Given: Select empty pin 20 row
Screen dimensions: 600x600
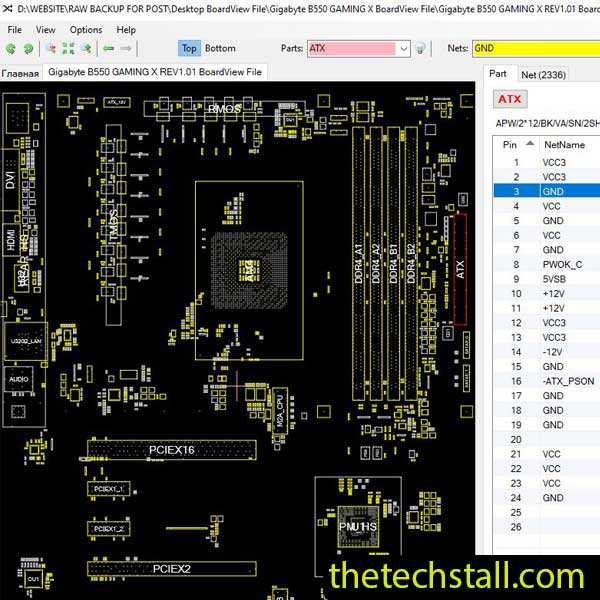Looking at the screenshot, I should tap(547, 439).
